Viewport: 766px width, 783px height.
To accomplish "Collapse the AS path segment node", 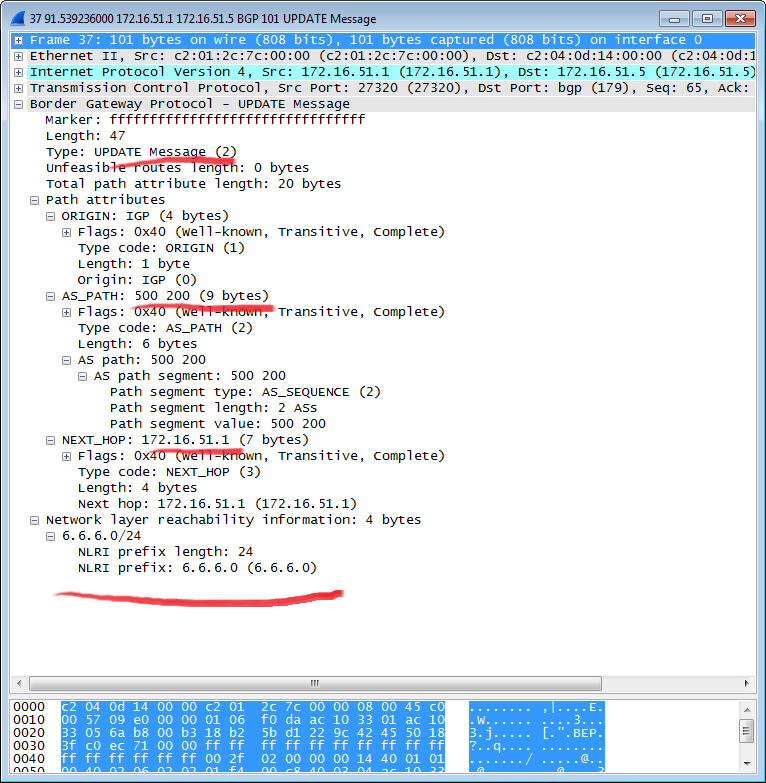I will coord(83,376).
